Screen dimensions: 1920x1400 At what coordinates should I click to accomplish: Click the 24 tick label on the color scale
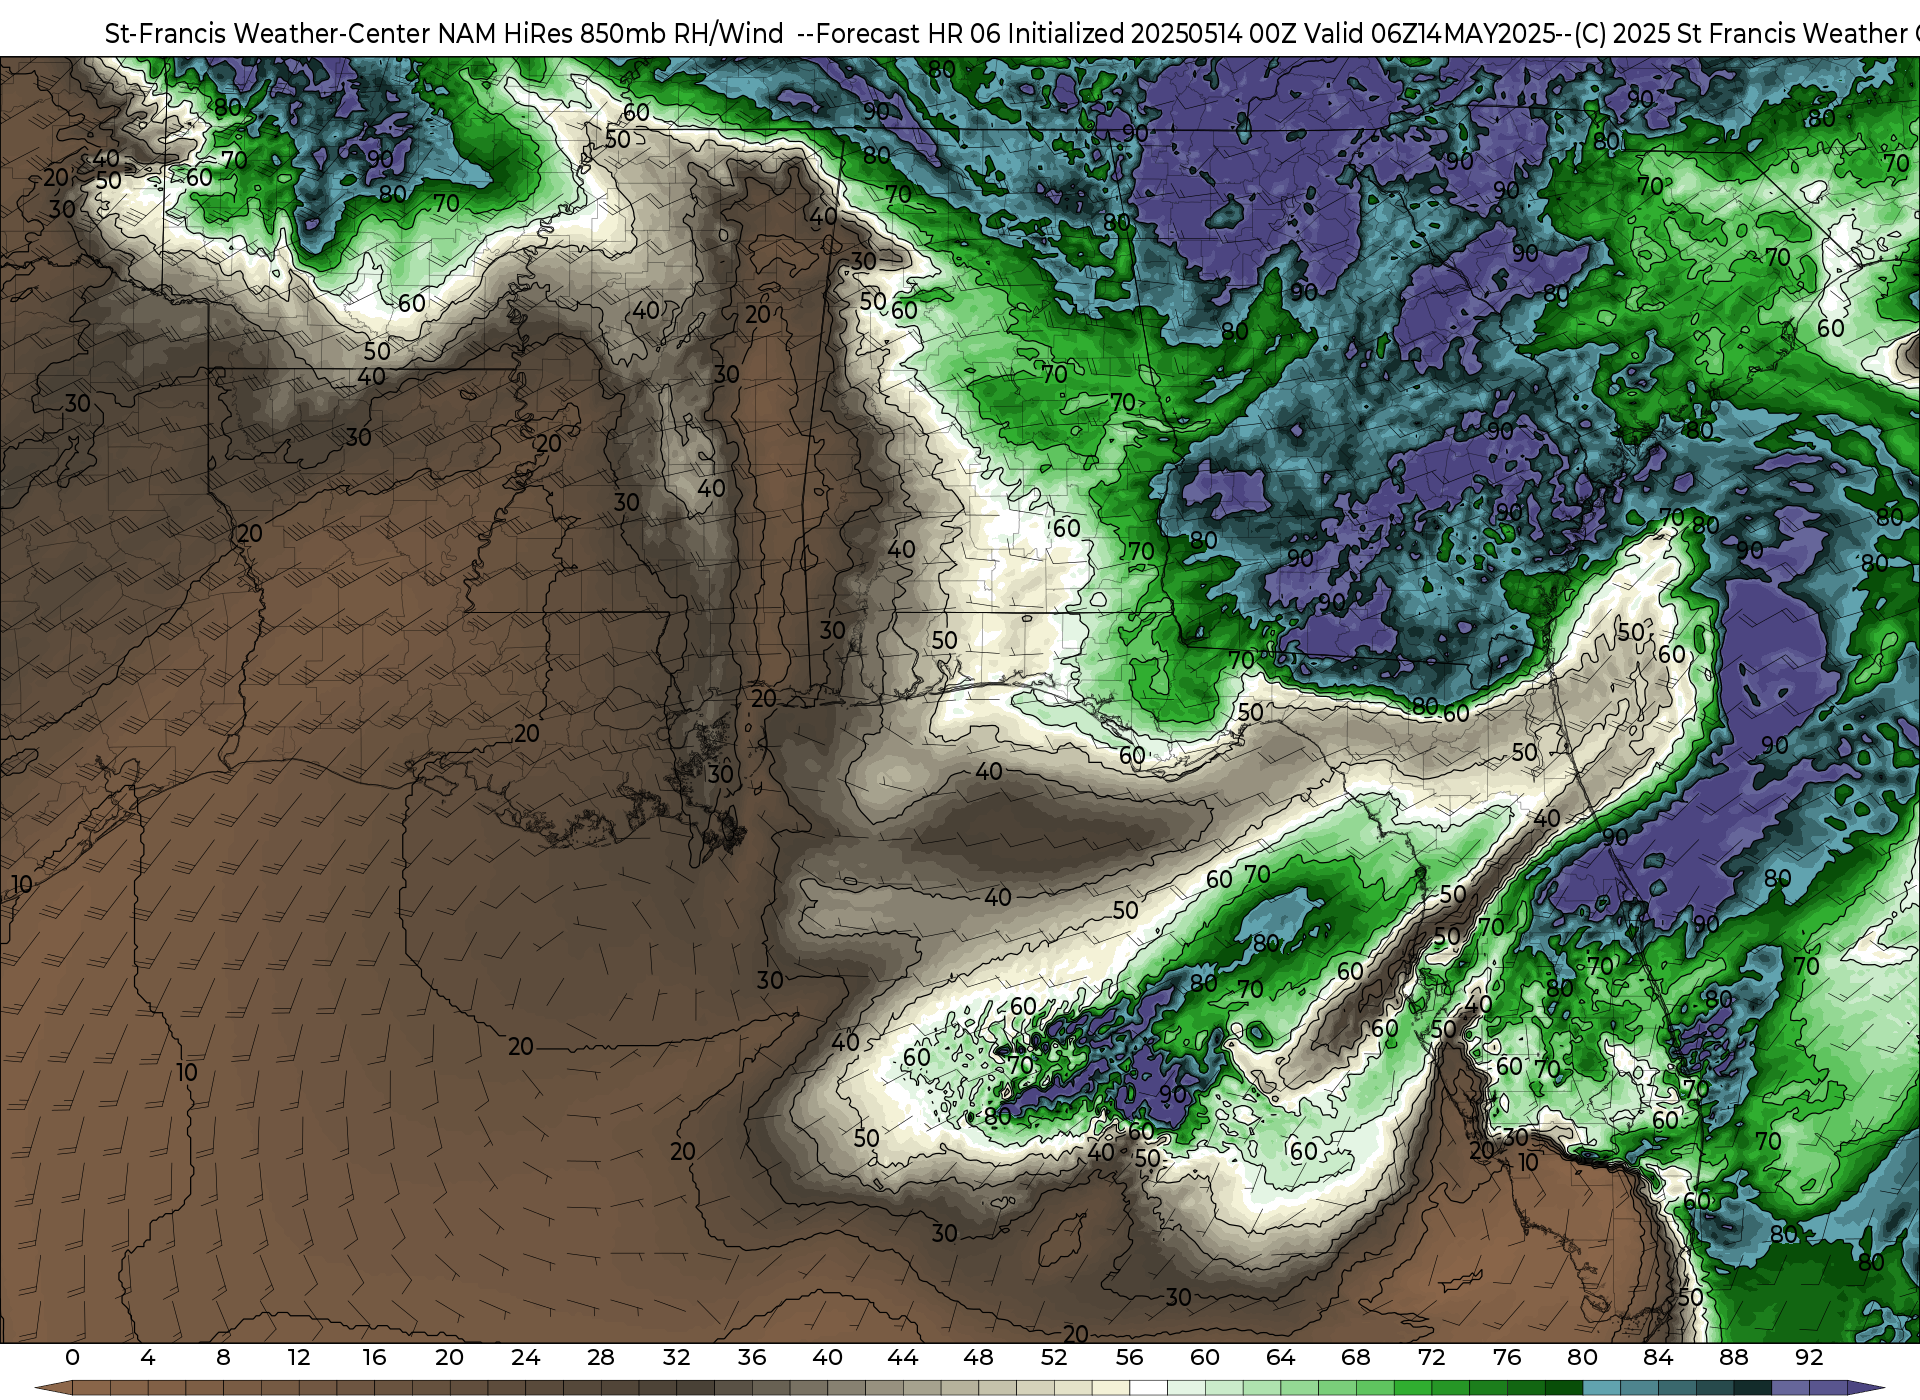(x=525, y=1357)
